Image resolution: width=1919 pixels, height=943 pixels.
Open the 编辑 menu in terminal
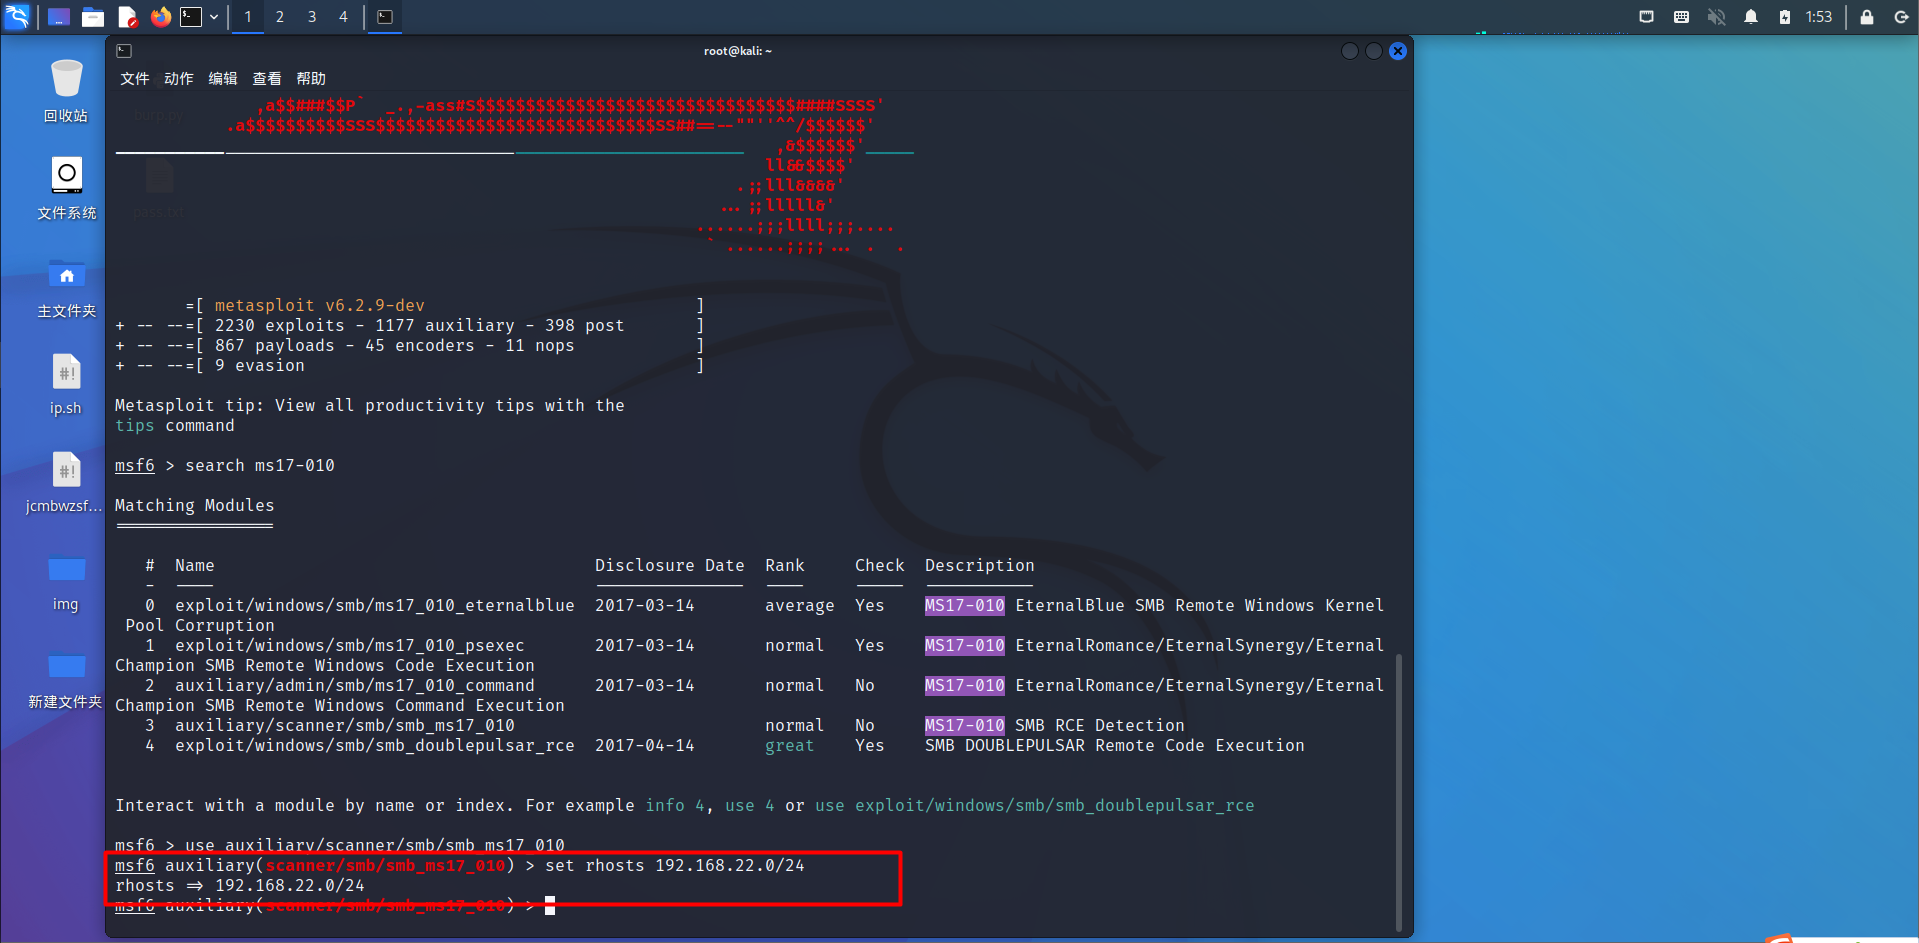[223, 79]
